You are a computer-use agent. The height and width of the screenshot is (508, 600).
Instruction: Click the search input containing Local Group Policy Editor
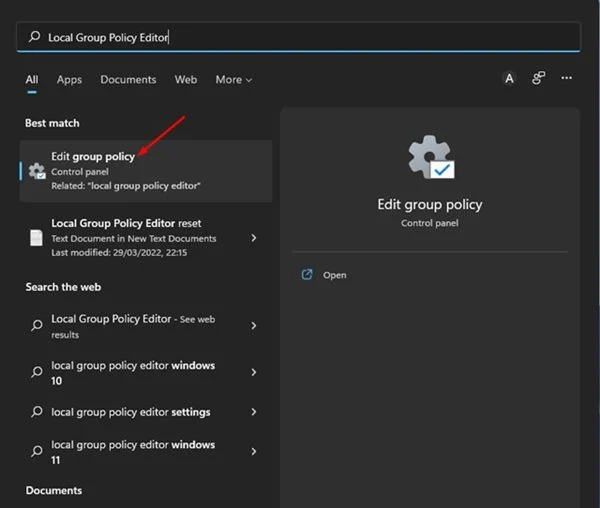point(298,37)
